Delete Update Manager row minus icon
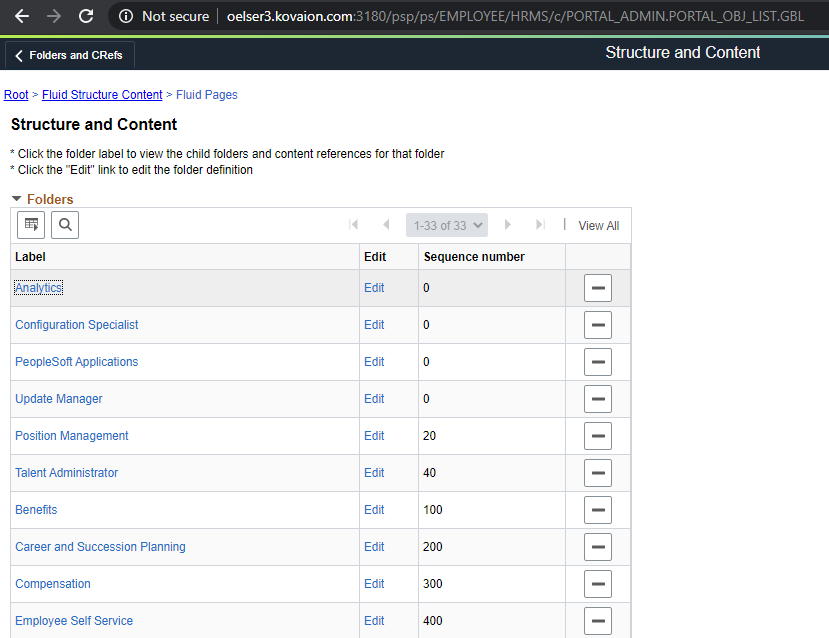Viewport: 829px width, 638px height. coord(598,399)
